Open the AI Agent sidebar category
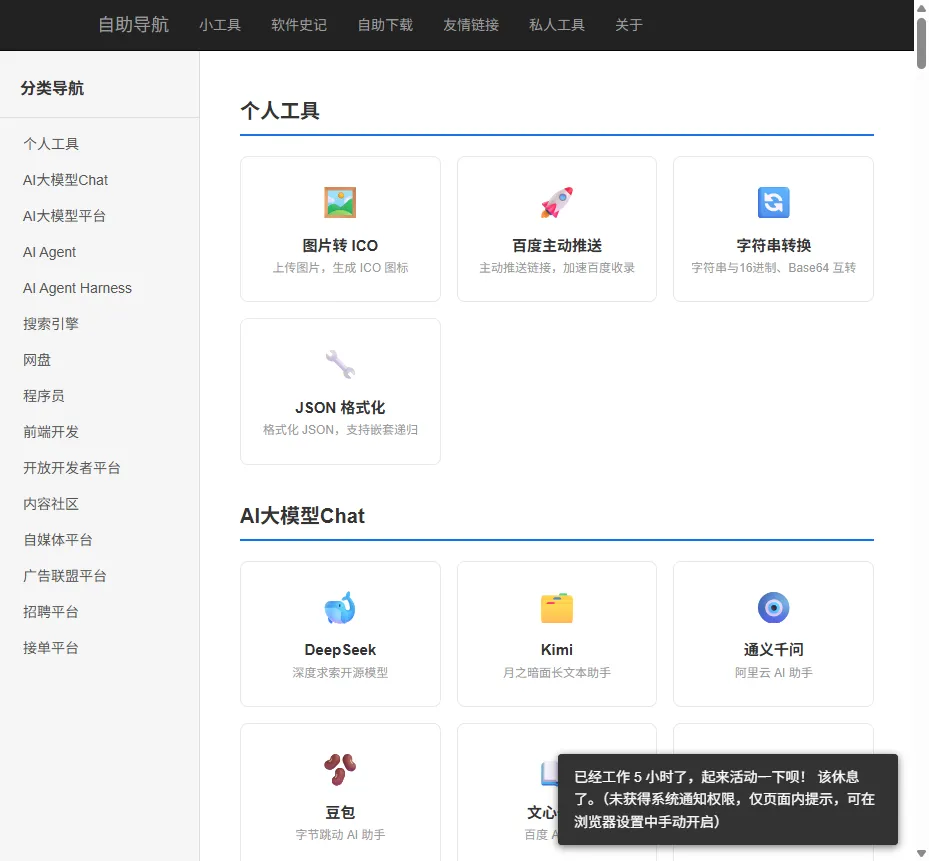The height and width of the screenshot is (861, 929). (x=49, y=252)
